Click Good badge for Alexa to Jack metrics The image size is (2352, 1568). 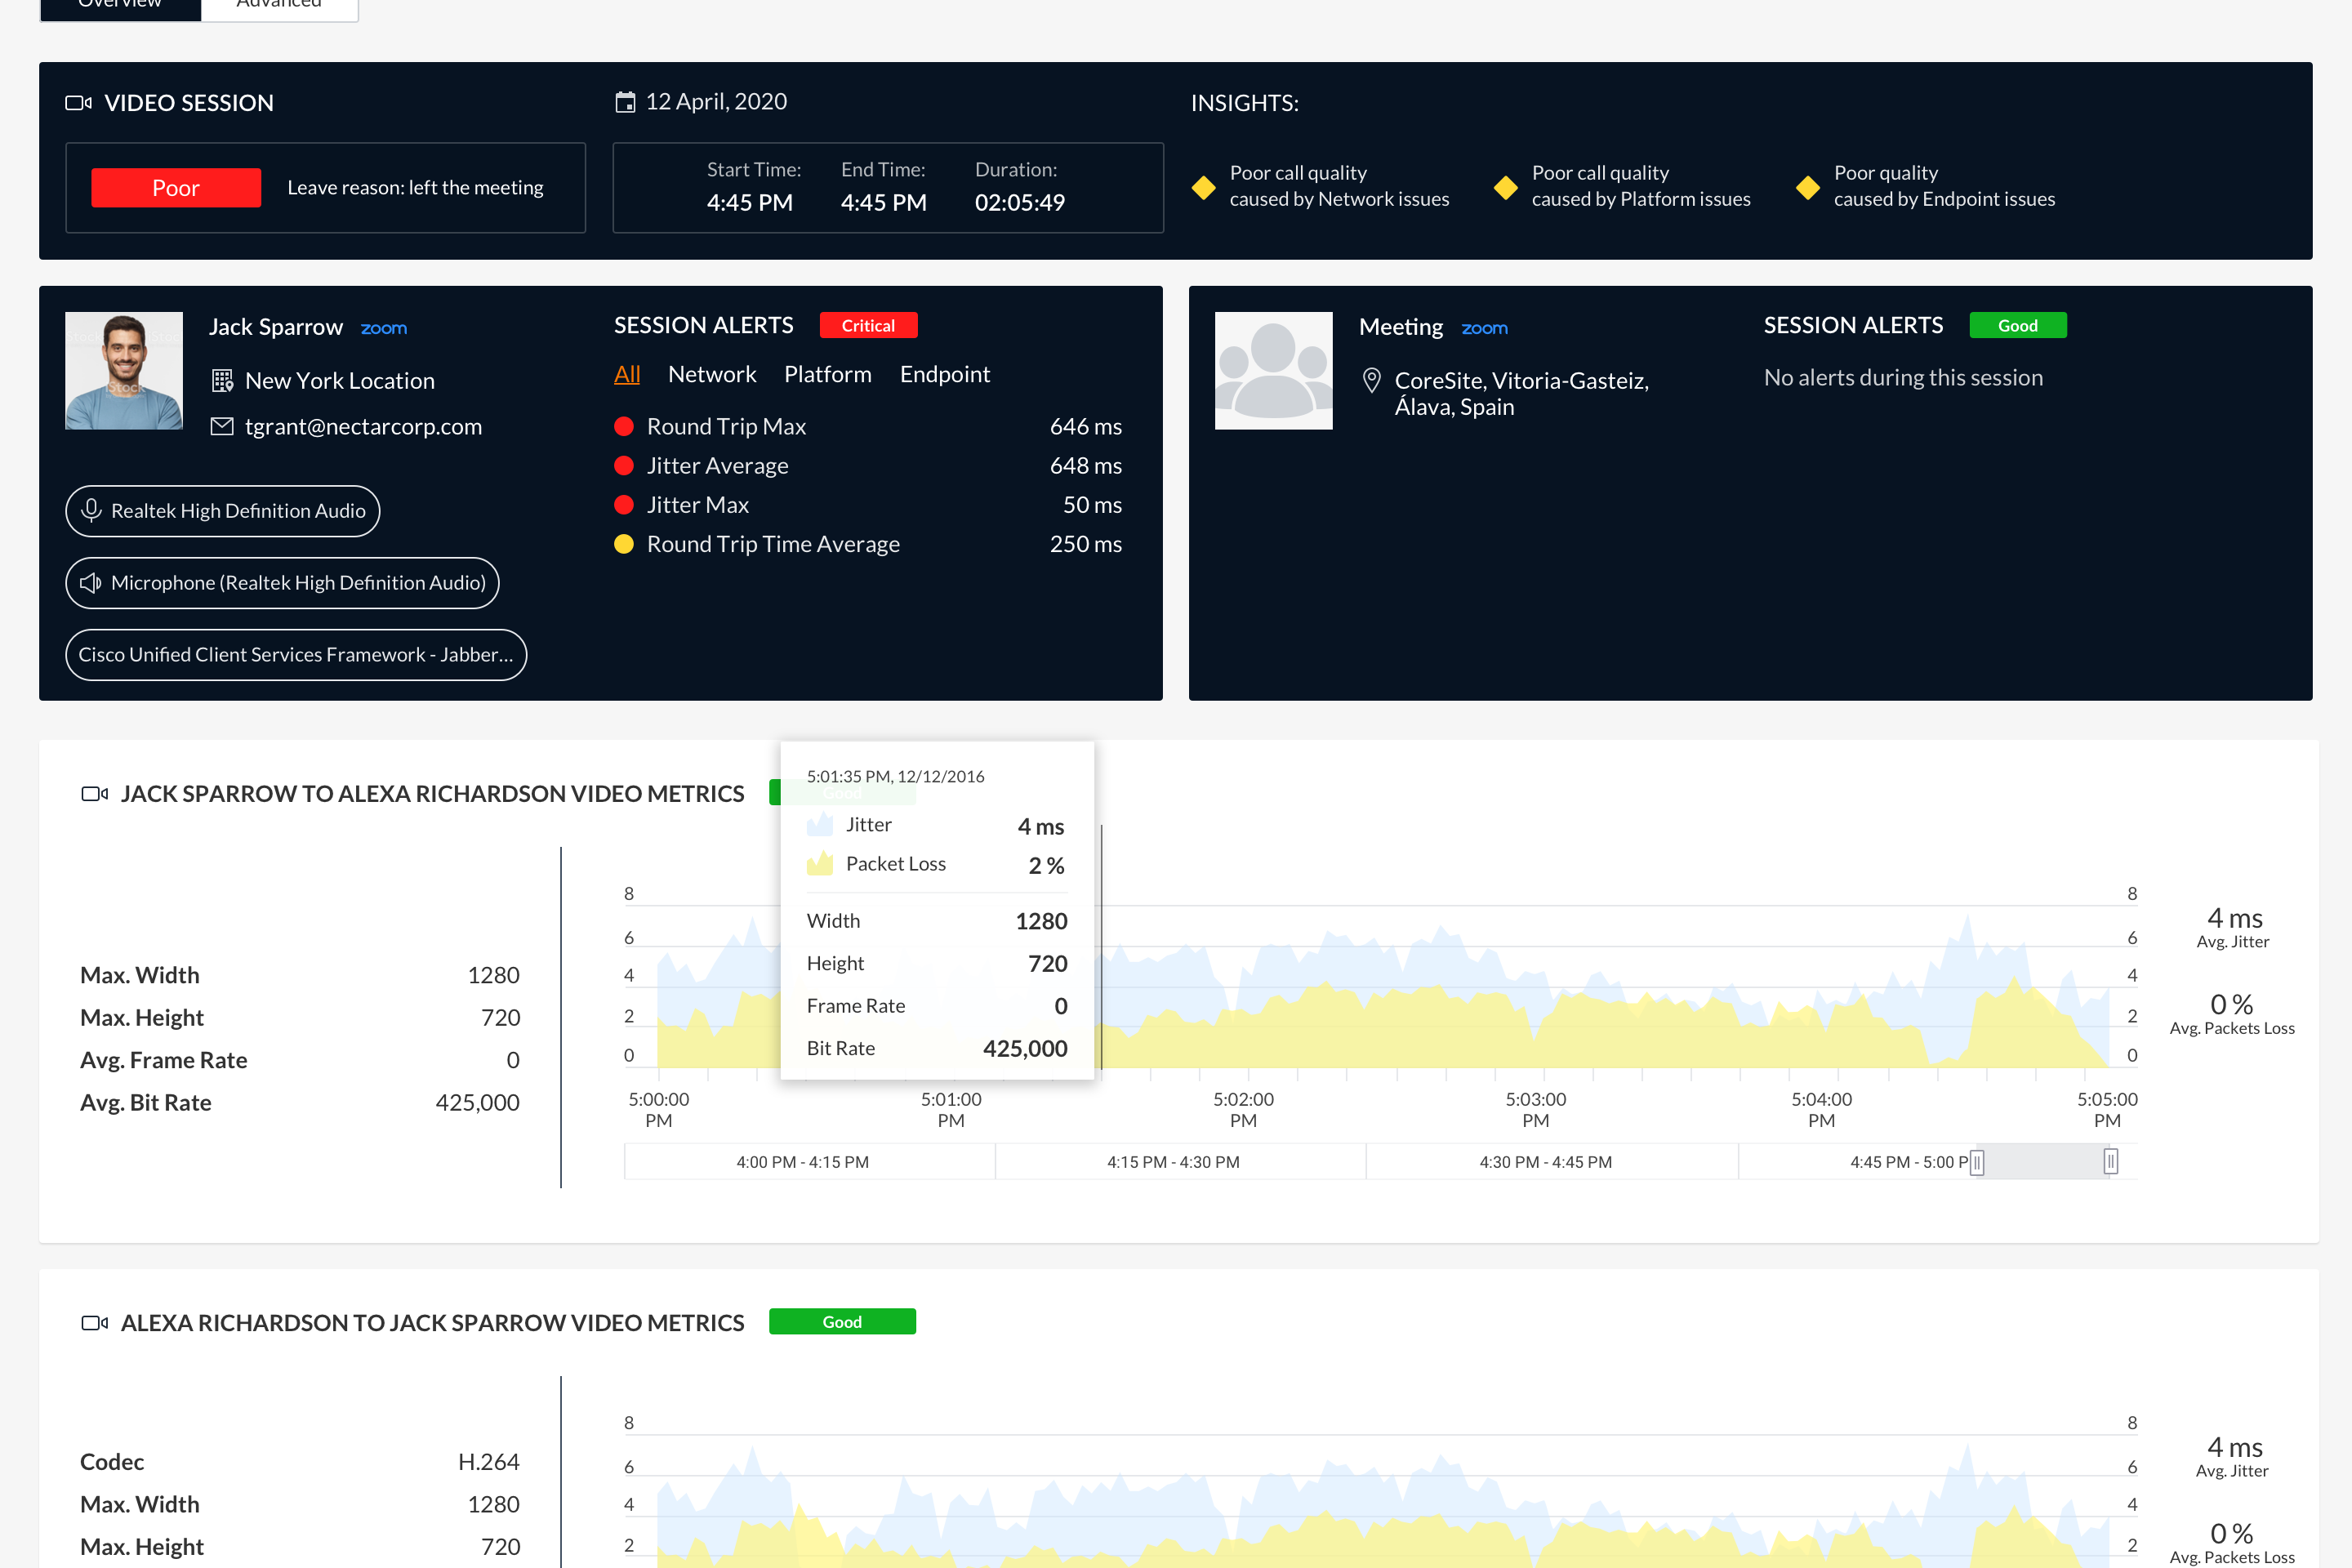click(x=842, y=1322)
